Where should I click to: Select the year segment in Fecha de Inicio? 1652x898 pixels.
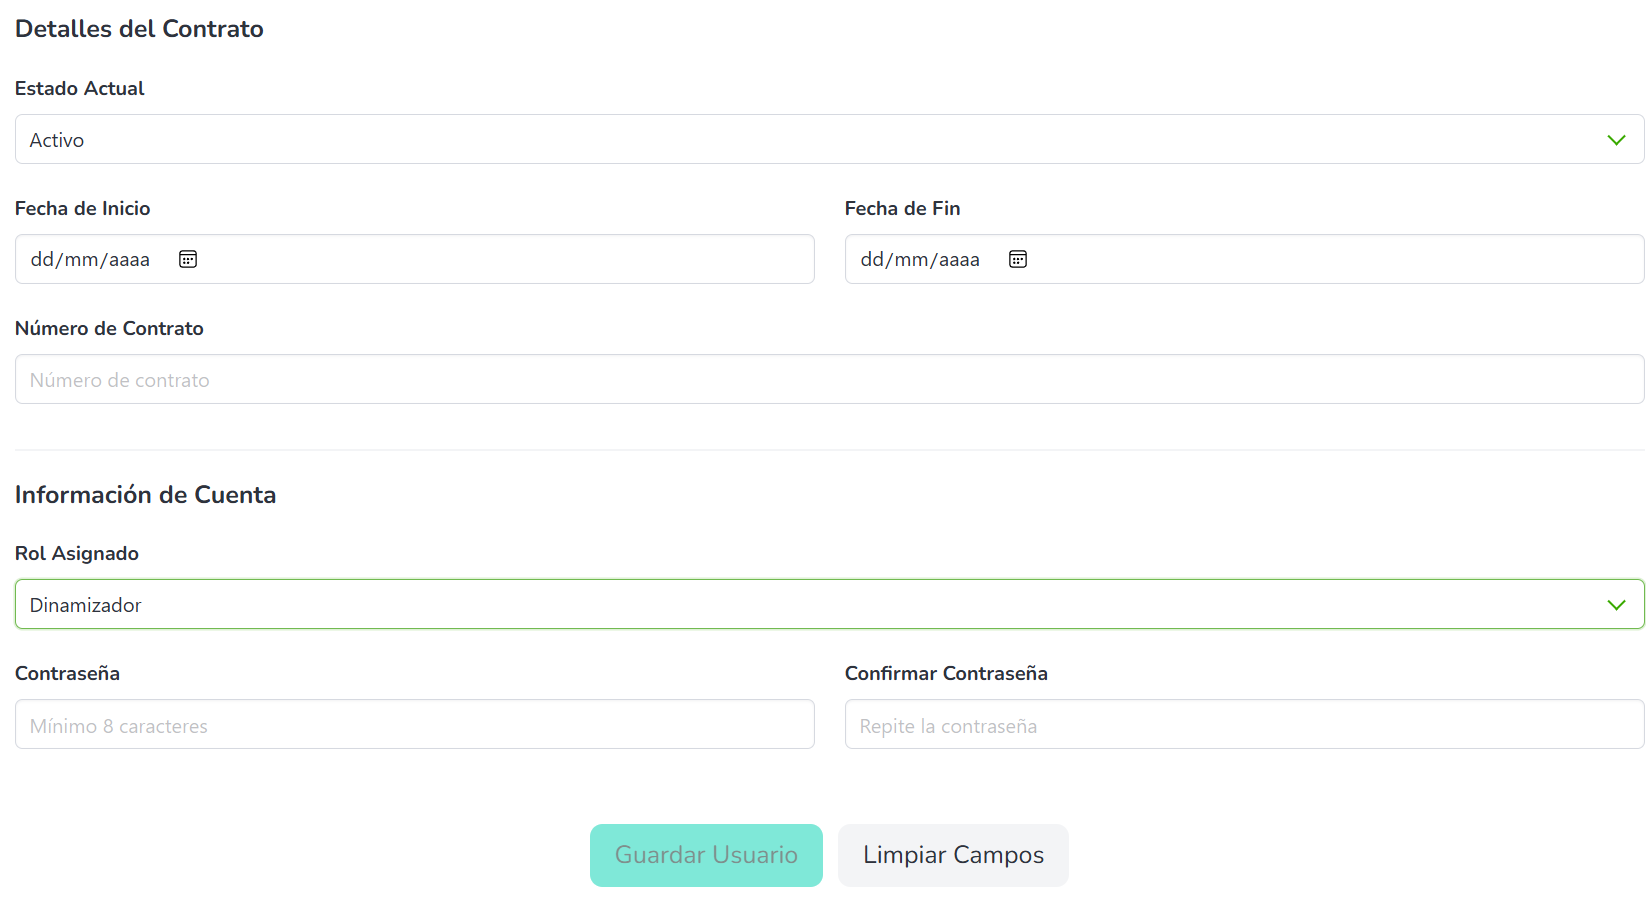(129, 260)
